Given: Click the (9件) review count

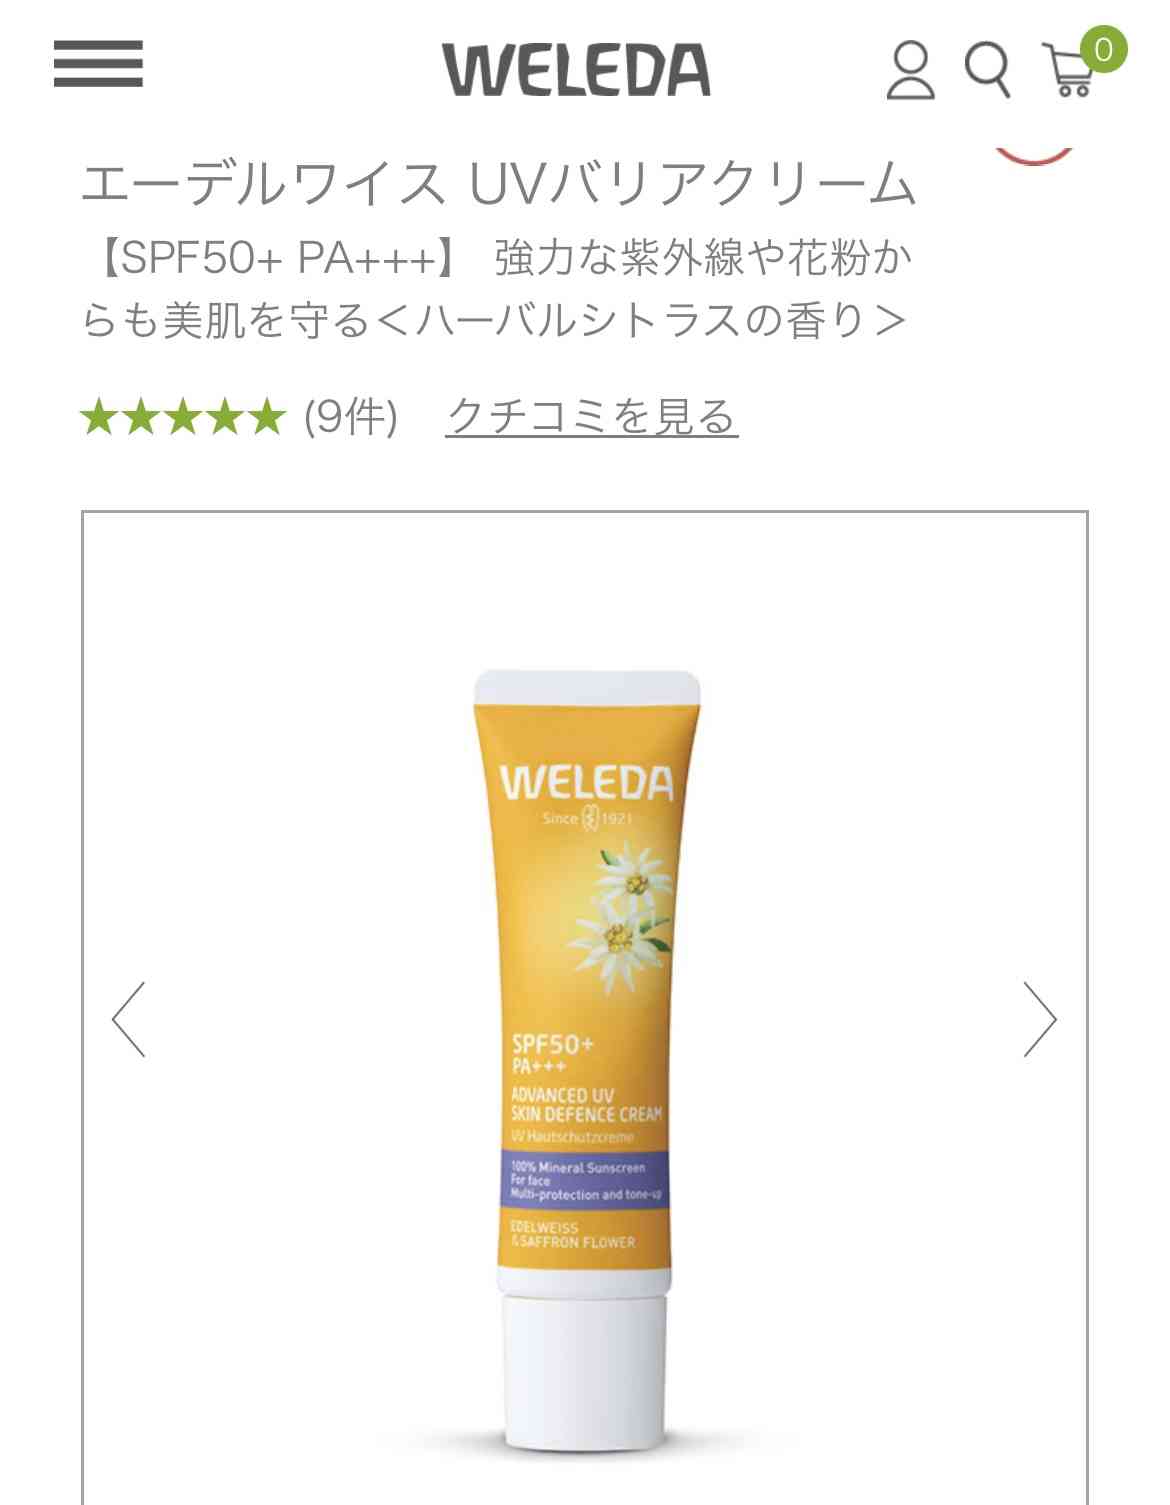Looking at the screenshot, I should click(x=351, y=416).
